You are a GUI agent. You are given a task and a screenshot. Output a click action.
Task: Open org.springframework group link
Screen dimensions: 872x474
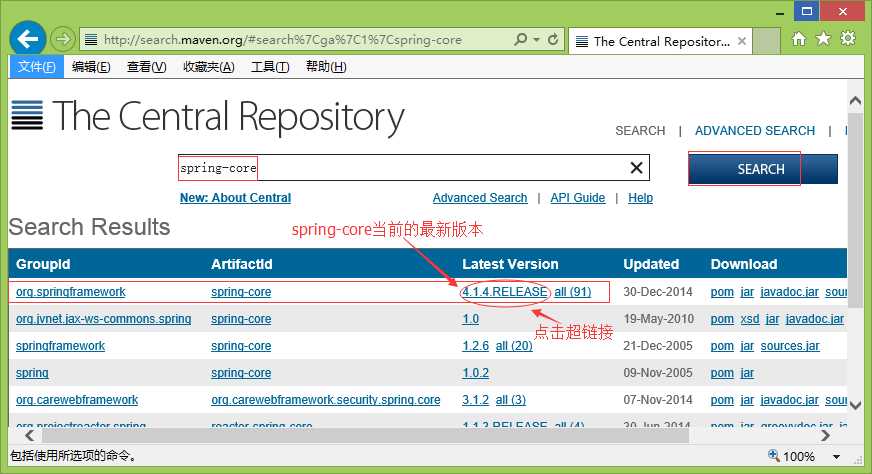coord(71,292)
